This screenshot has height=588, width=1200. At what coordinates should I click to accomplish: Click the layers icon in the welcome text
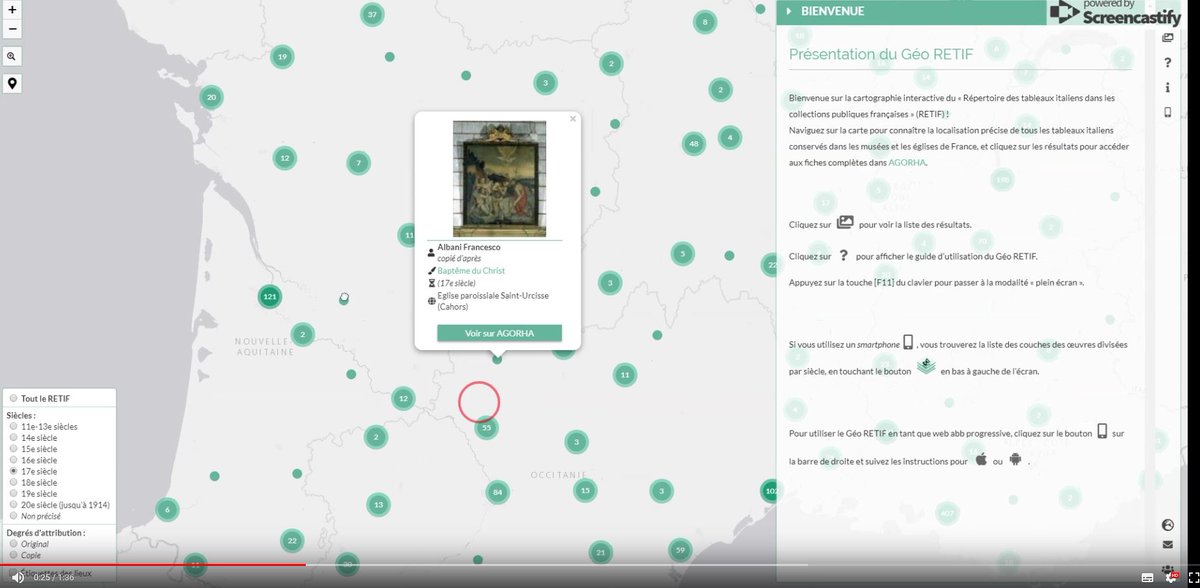pyautogui.click(x=926, y=367)
